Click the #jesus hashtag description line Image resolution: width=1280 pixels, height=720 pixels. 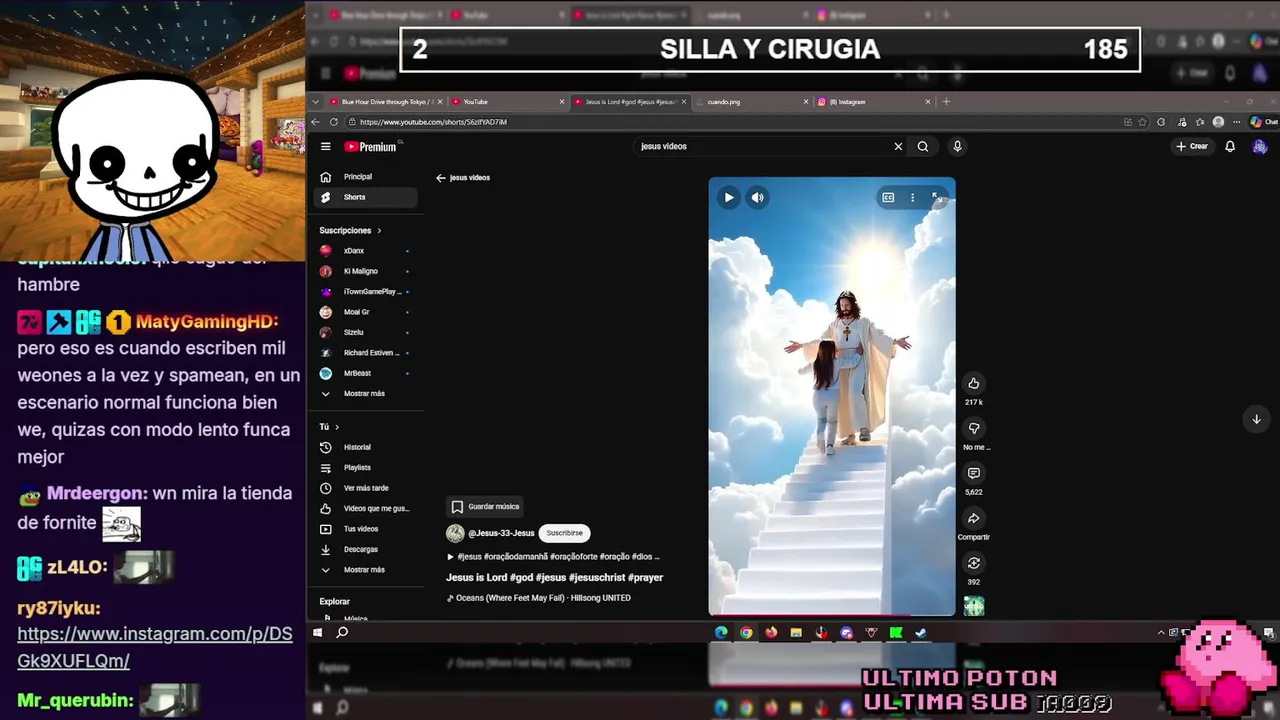553,557
